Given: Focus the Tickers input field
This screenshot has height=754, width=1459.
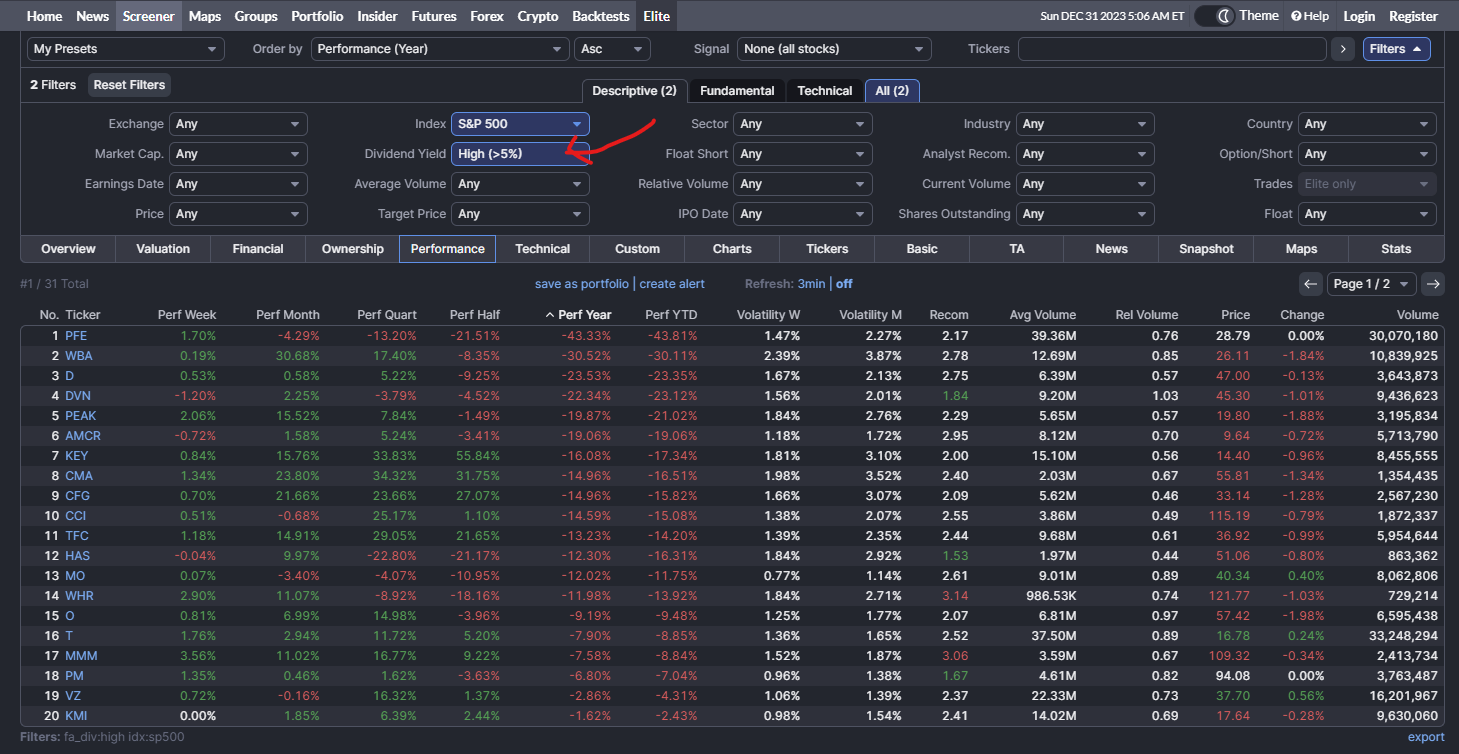Looking at the screenshot, I should pyautogui.click(x=1172, y=49).
